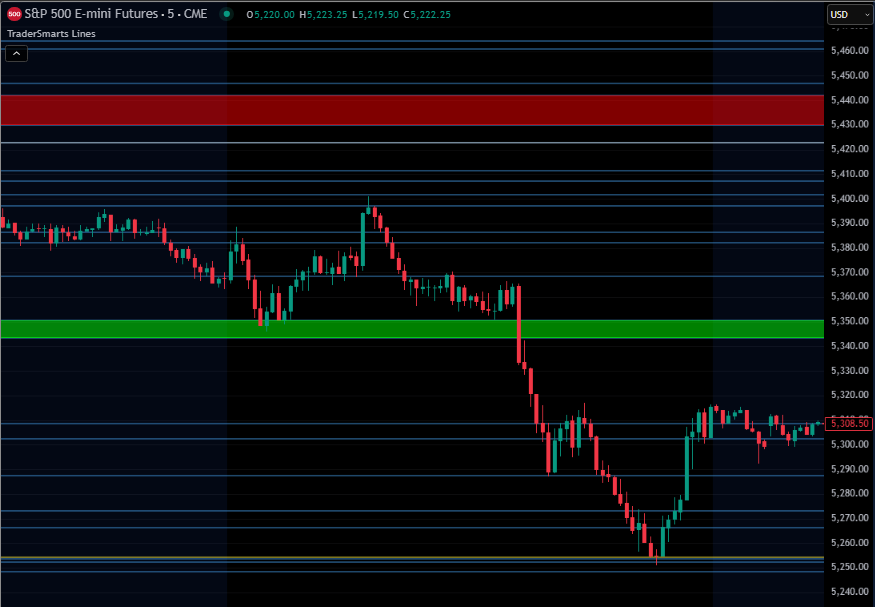Click the red resistance zone band
This screenshot has height=607, width=875.
[x=411, y=110]
